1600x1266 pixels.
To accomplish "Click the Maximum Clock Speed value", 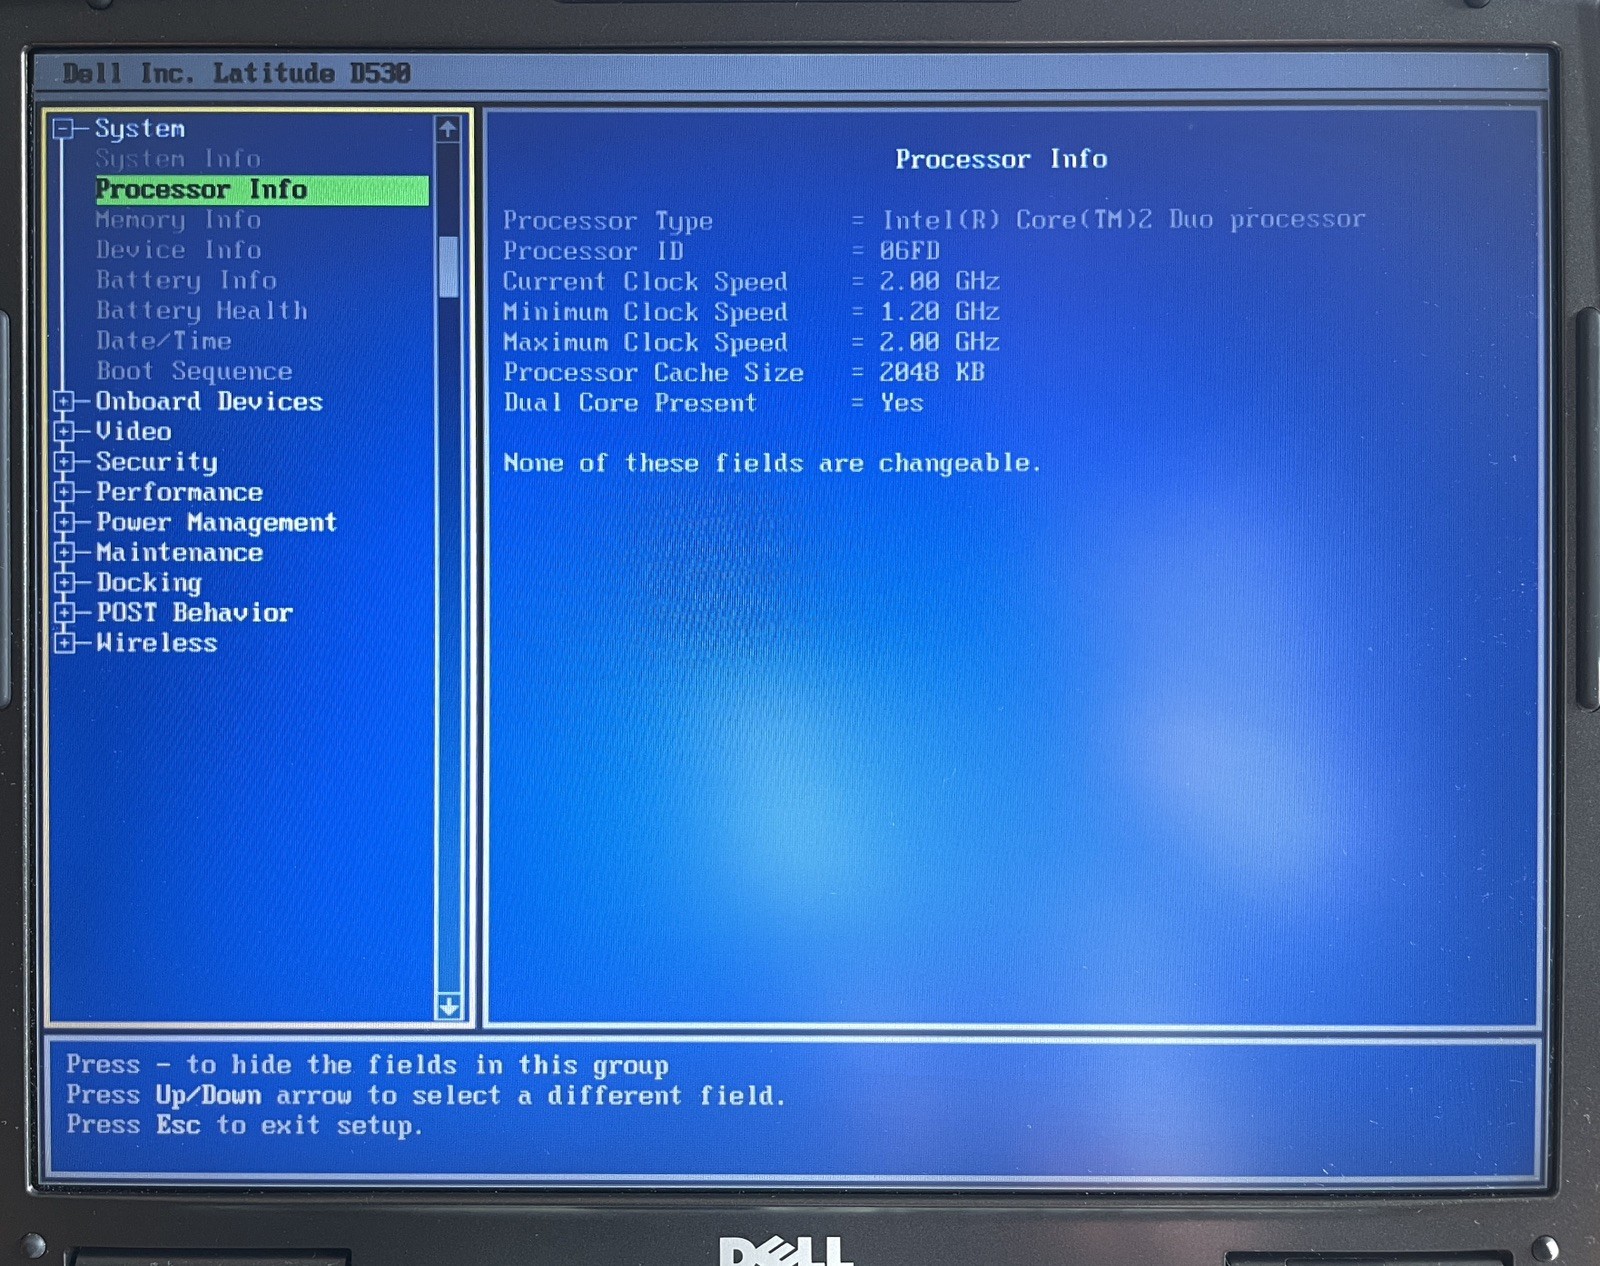I will click(x=939, y=342).
